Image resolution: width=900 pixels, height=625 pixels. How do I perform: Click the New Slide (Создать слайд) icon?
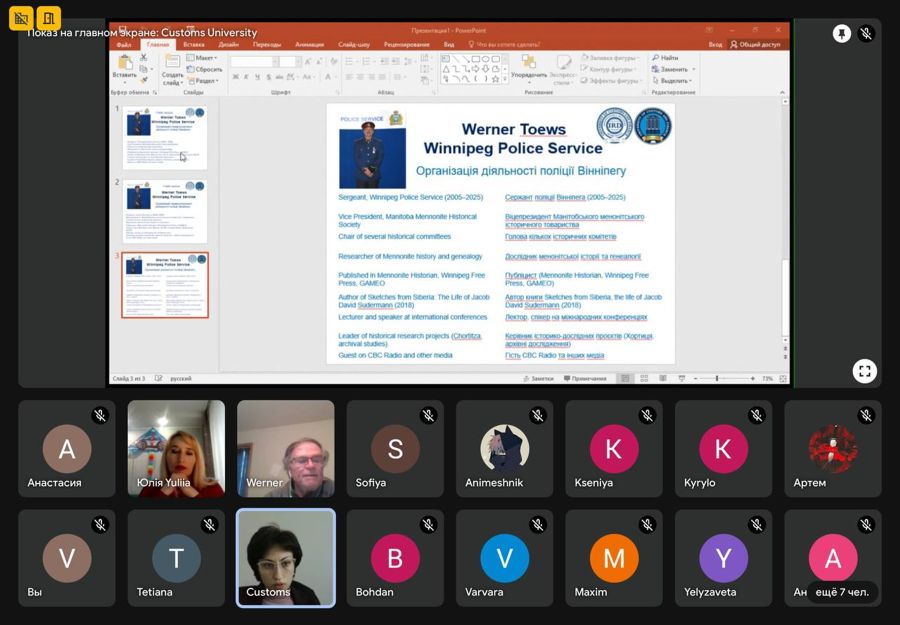[x=172, y=61]
